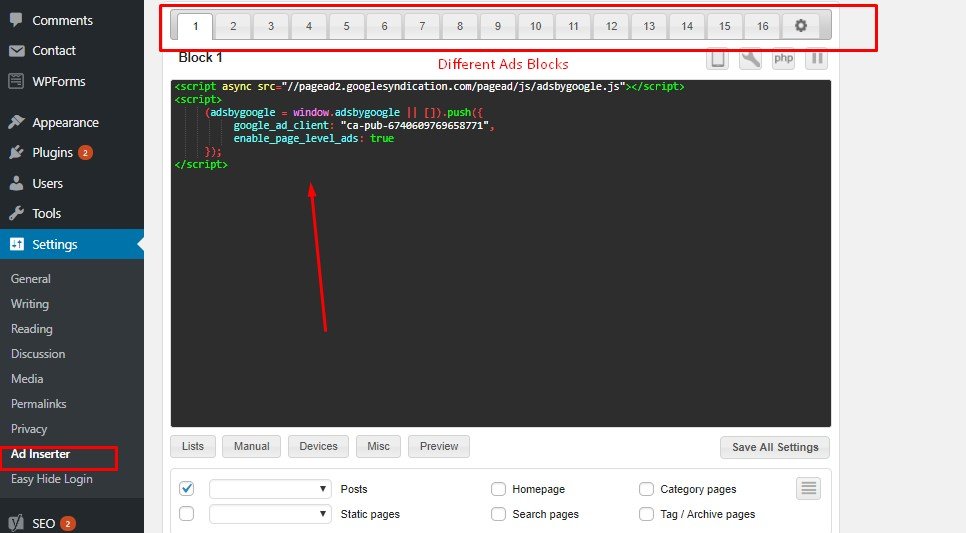Switch to ad block tab 8
The height and width of the screenshot is (533, 966).
(x=460, y=26)
